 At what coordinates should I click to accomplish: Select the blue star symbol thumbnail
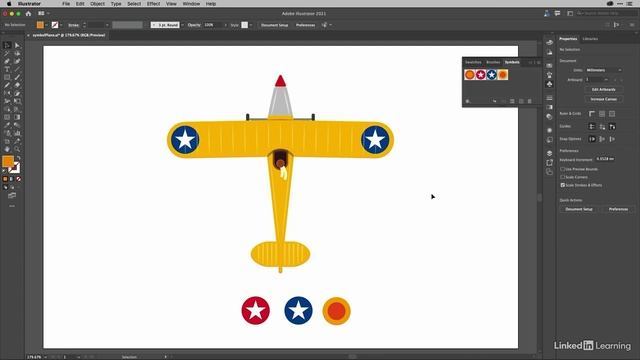[x=491, y=75]
